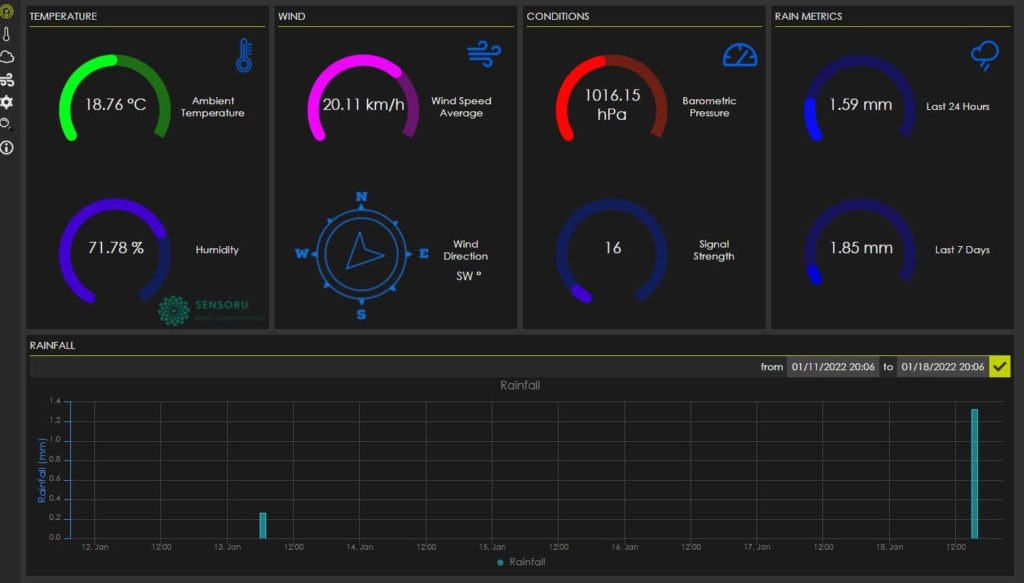Confirm date range with yellow checkmark button
The width and height of the screenshot is (1024, 583).
[x=999, y=367]
